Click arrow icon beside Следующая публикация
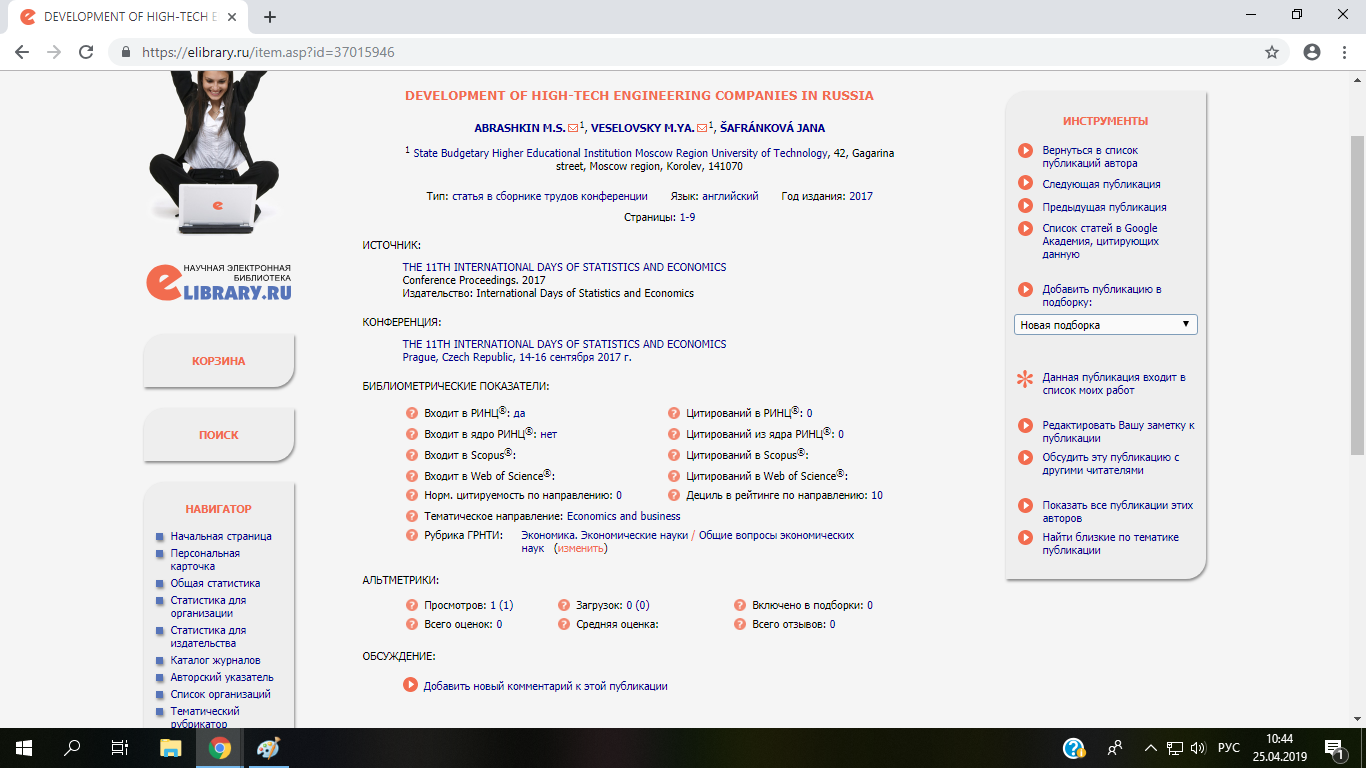Screen dimensions: 1366x768 (1025, 183)
